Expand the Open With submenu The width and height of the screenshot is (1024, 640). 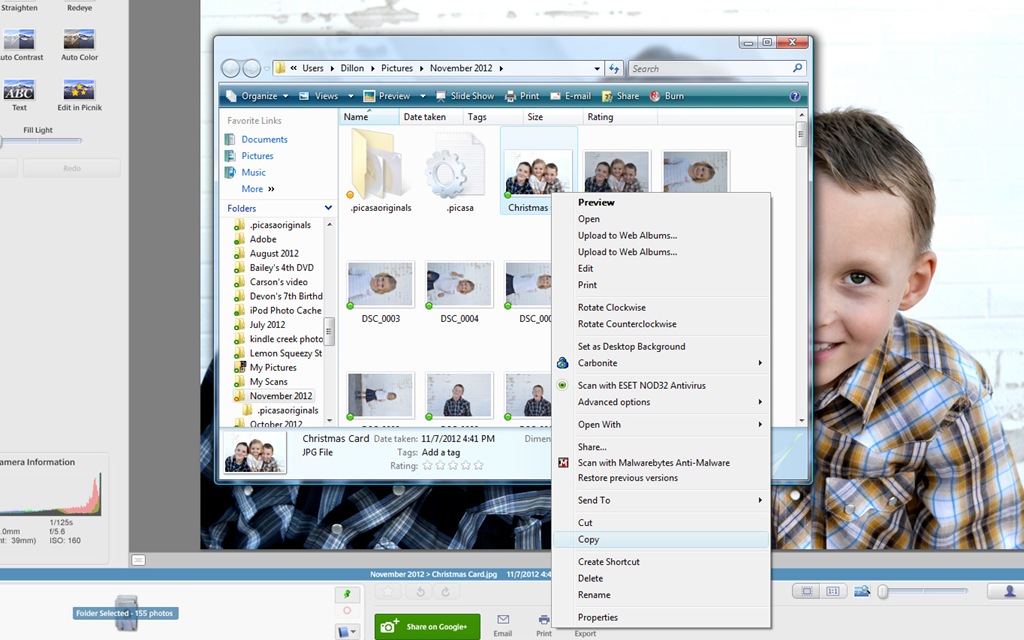coord(661,424)
